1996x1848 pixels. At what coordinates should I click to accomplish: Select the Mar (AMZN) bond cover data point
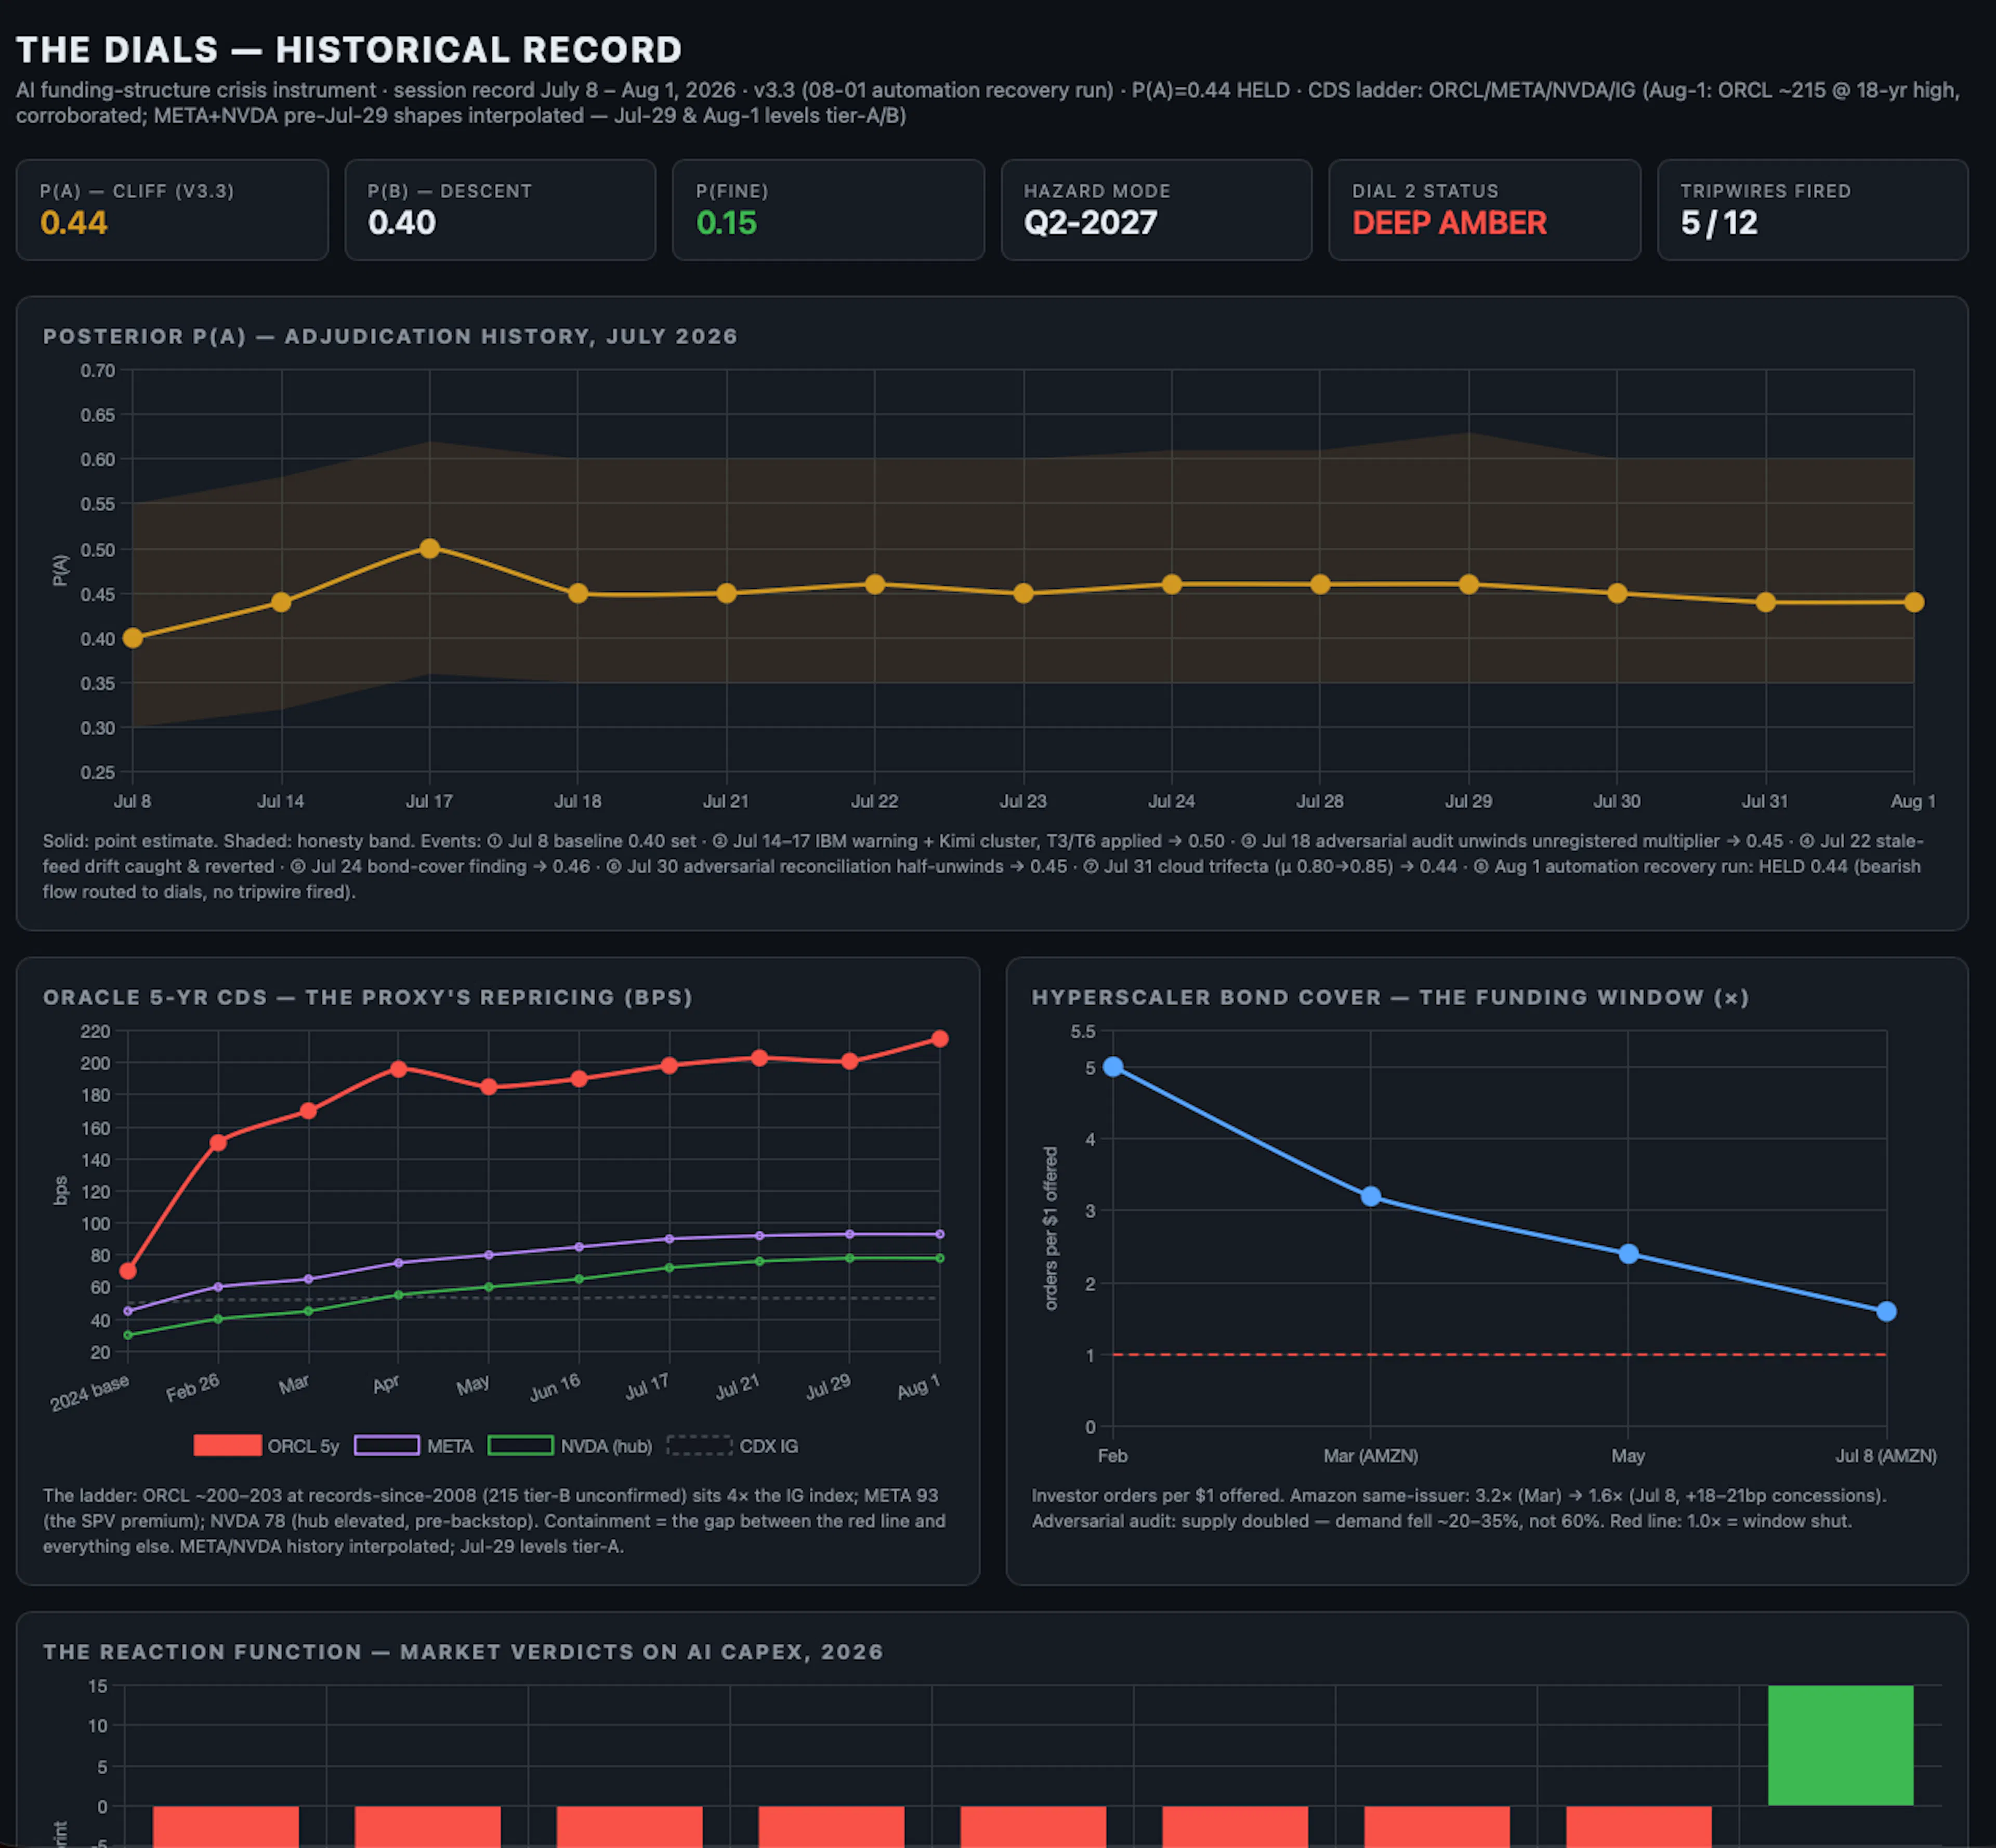[1371, 1196]
